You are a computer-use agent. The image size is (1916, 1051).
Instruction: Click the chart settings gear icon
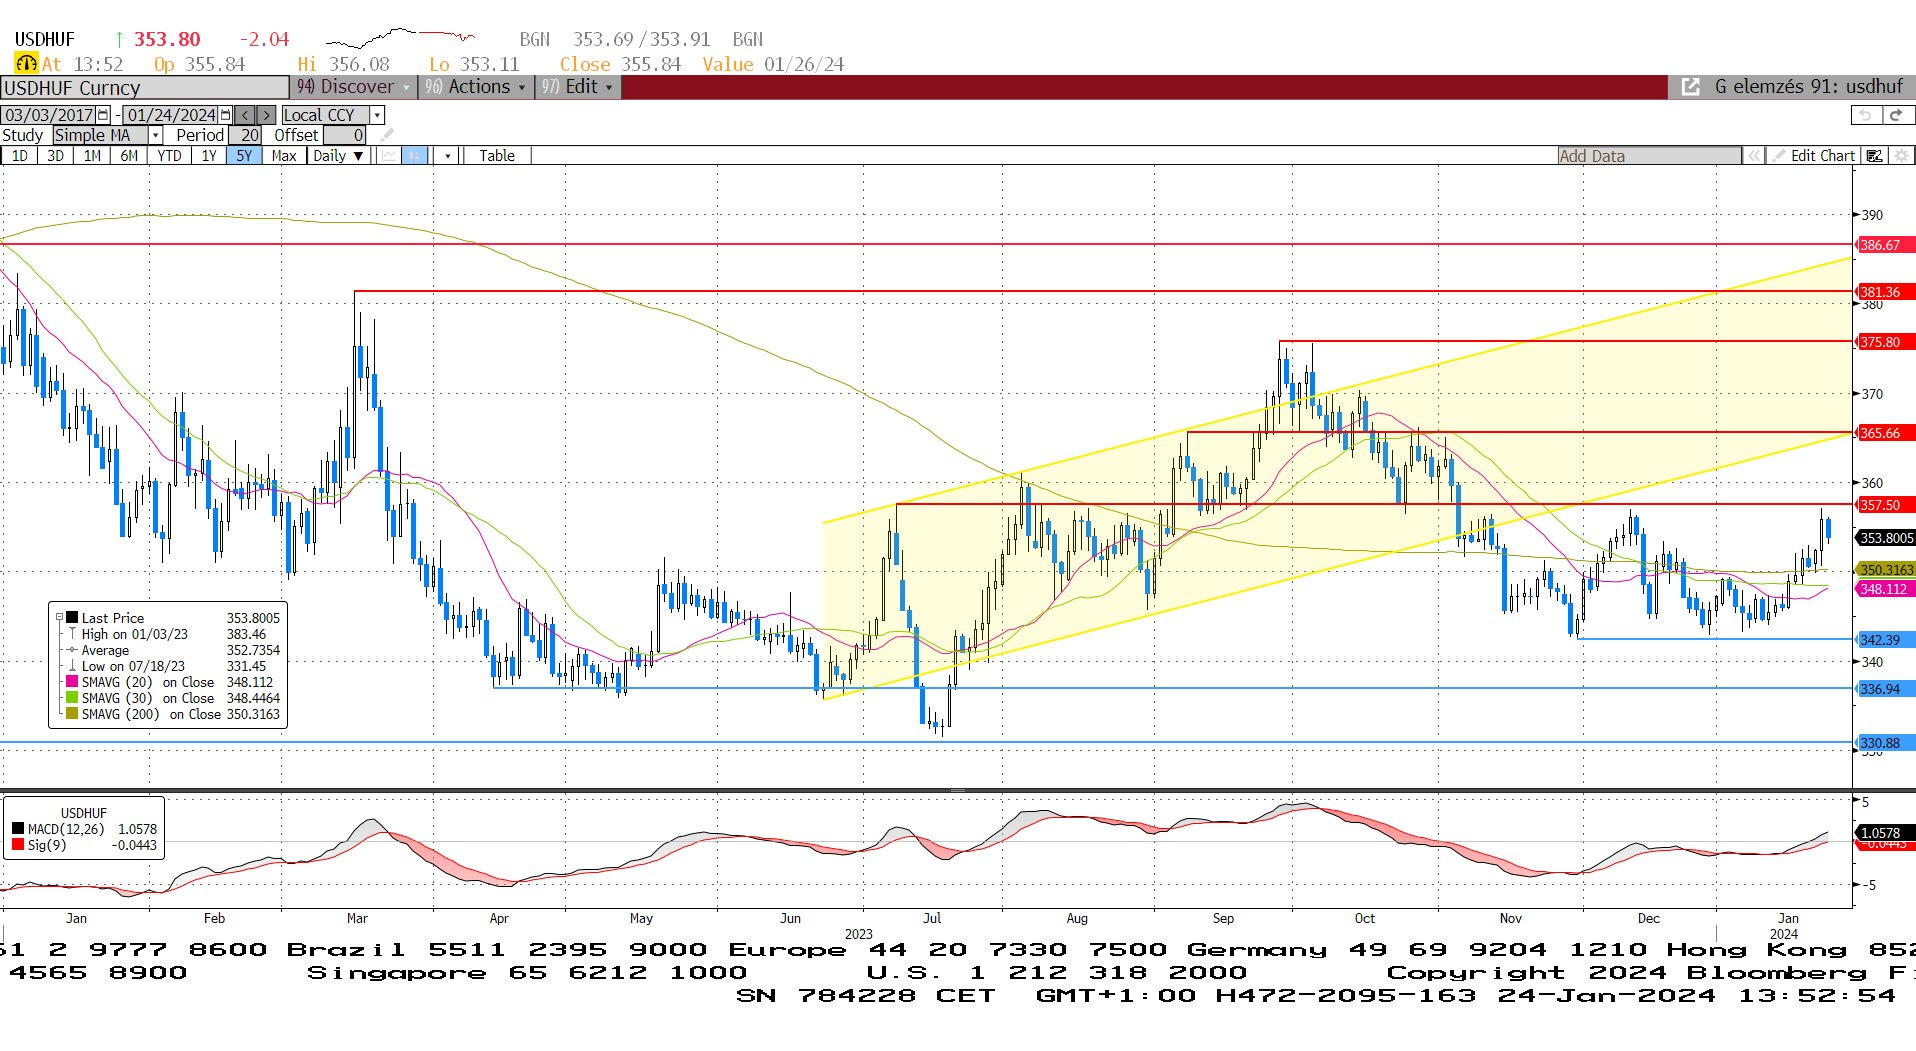(1902, 156)
